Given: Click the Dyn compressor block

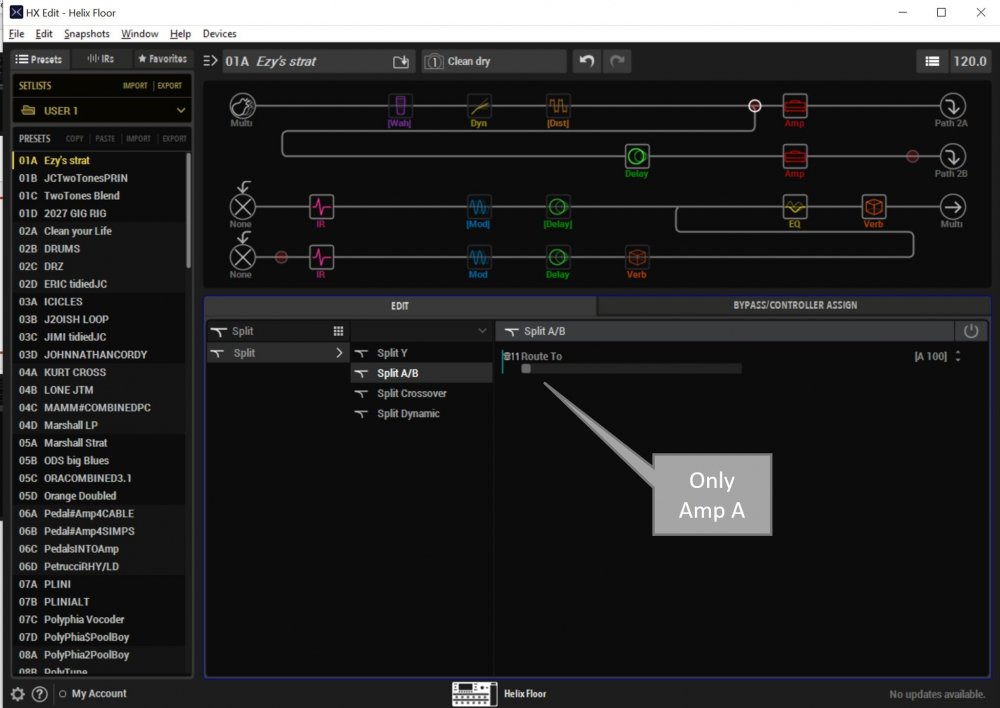Looking at the screenshot, I should point(479,105).
